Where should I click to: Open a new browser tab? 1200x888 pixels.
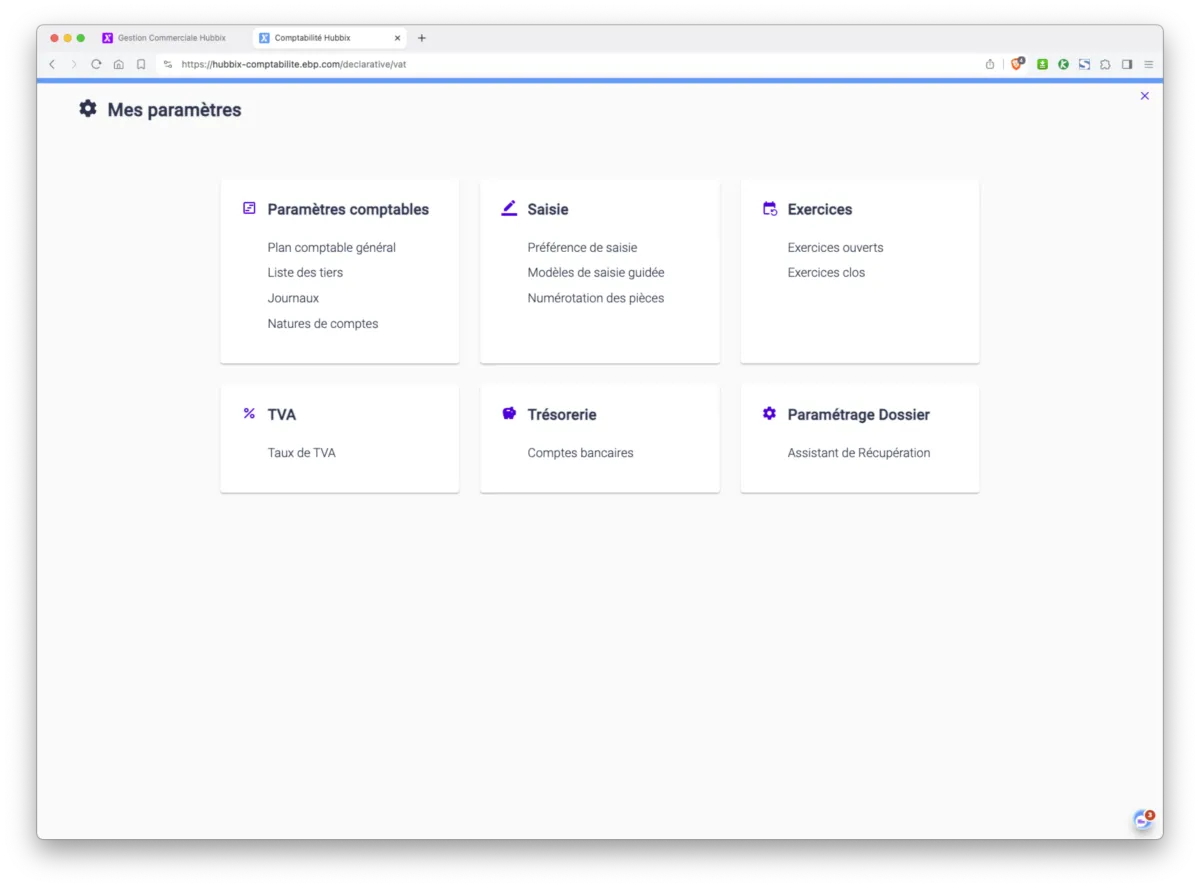pos(421,38)
